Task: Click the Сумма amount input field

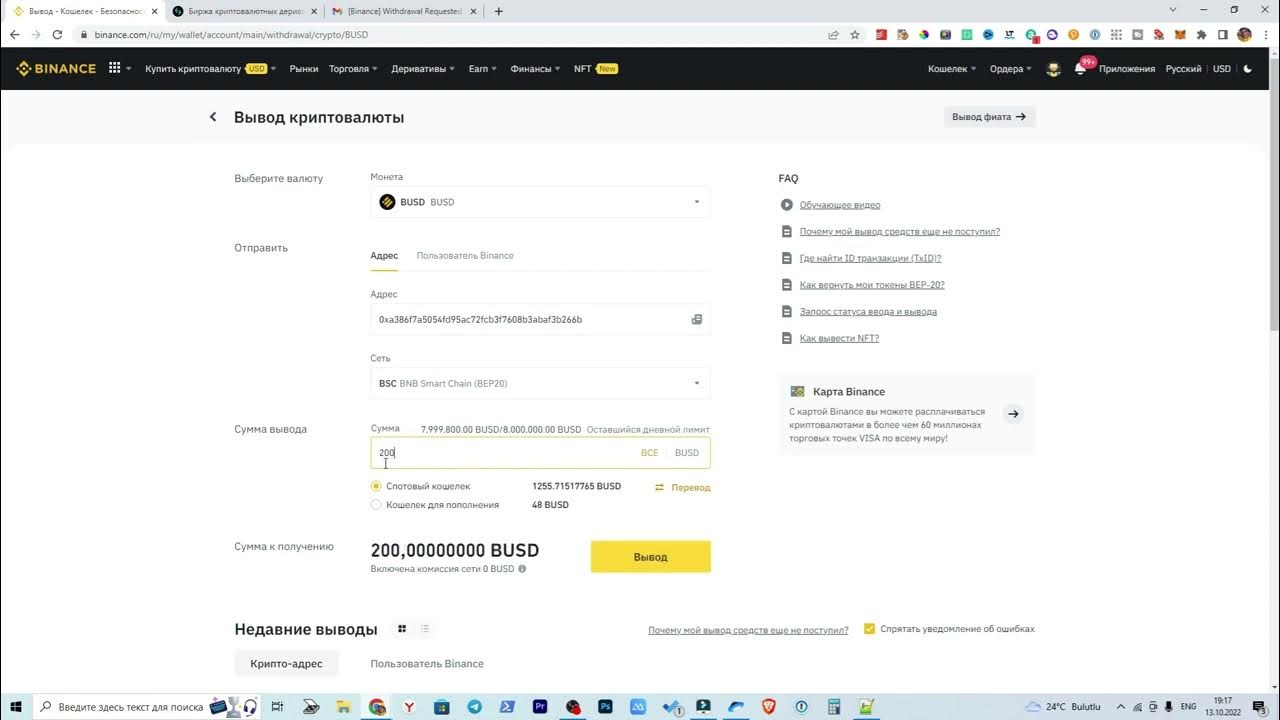Action: [x=540, y=453]
